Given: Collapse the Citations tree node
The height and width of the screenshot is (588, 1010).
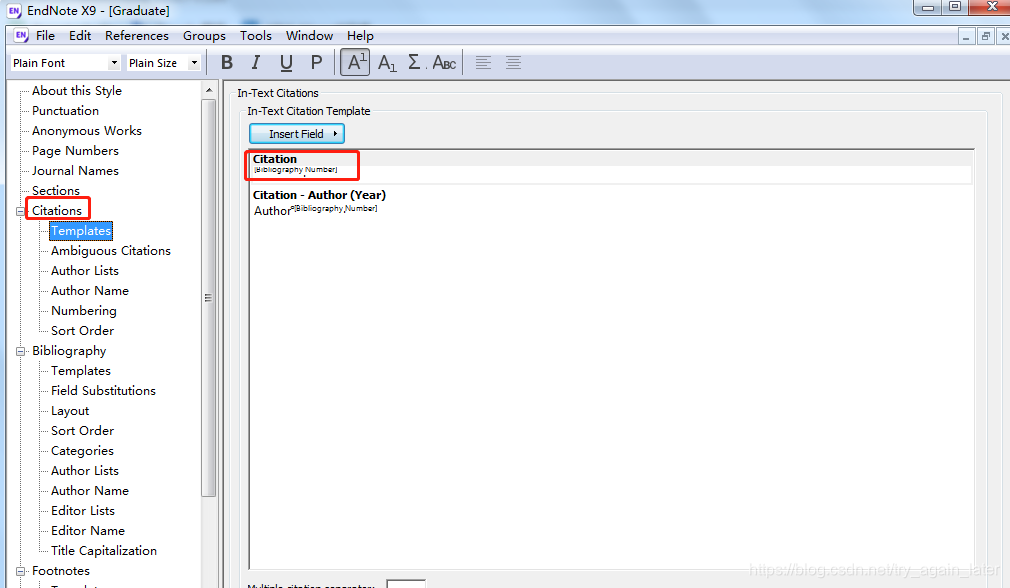Looking at the screenshot, I should click(x=21, y=211).
